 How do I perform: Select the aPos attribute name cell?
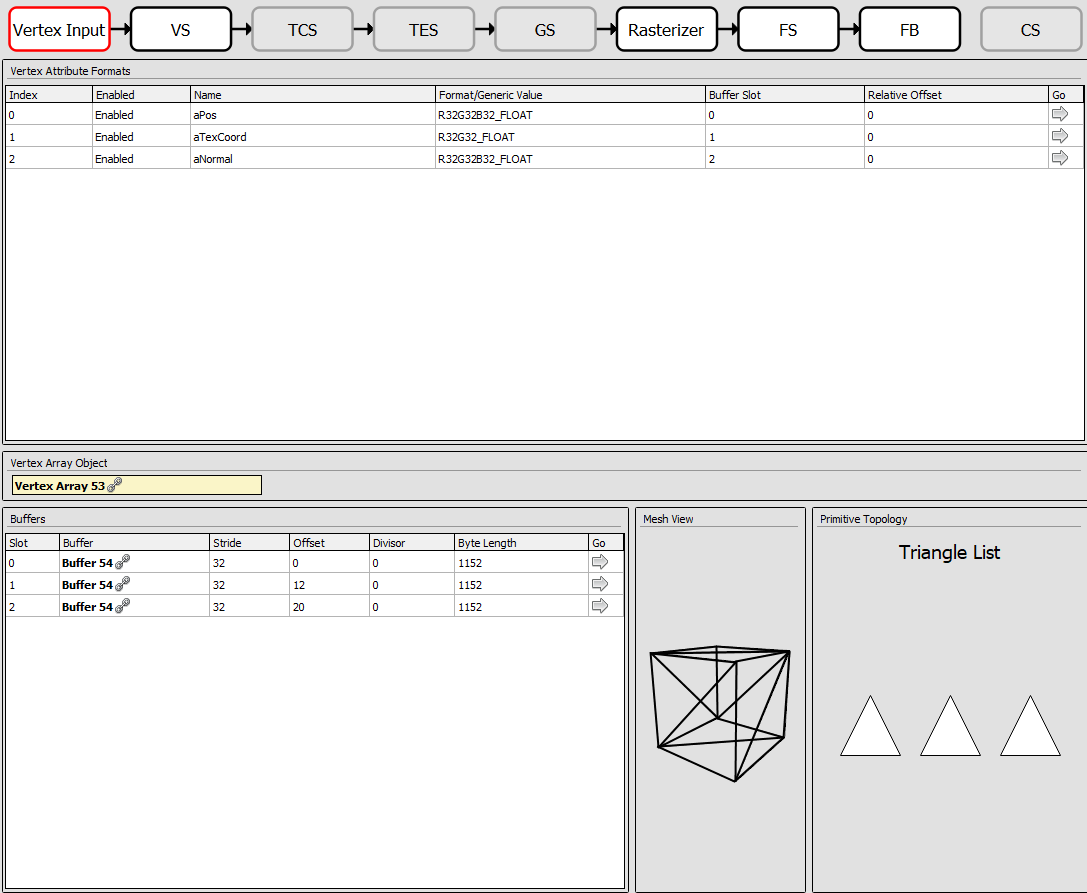pyautogui.click(x=313, y=115)
